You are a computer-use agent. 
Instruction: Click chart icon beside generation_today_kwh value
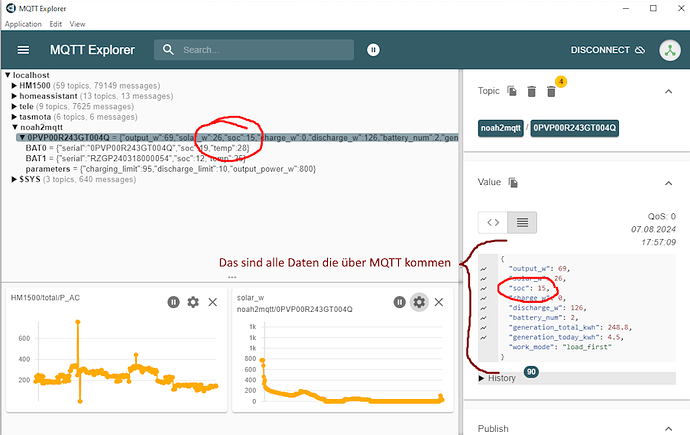tap(483, 337)
